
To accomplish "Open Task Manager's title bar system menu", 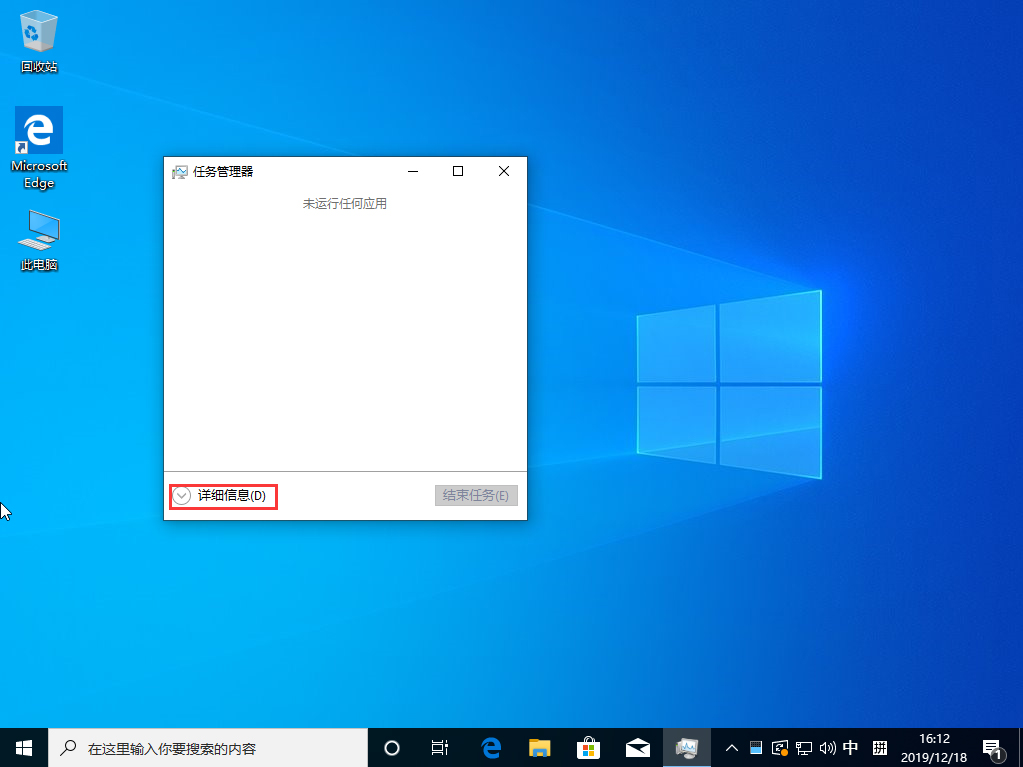I will 182,171.
